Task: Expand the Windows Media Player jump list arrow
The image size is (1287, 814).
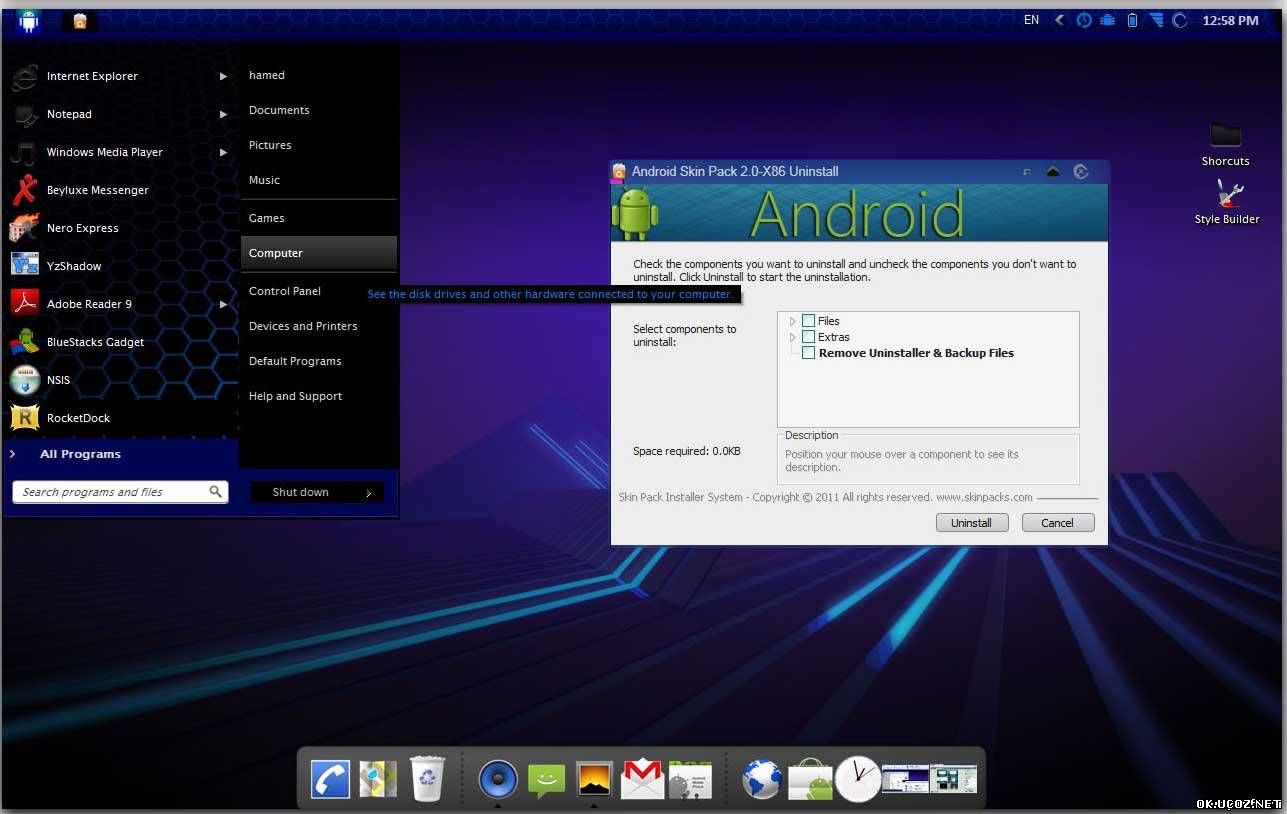Action: tap(223, 152)
